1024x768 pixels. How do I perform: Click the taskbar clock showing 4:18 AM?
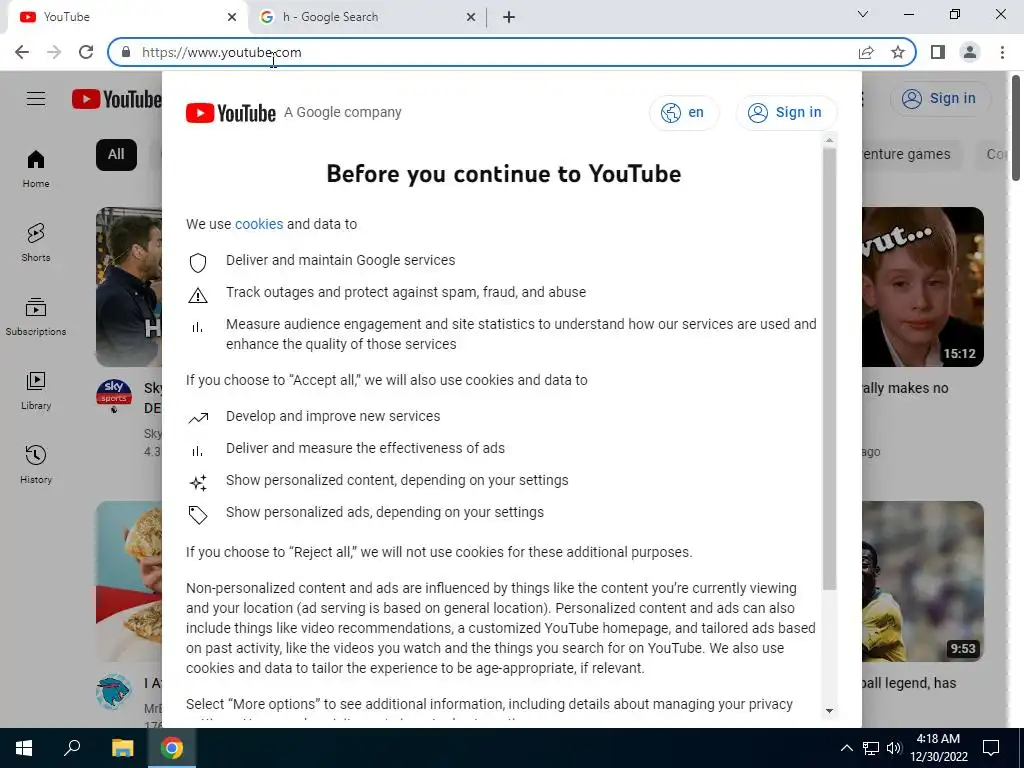pyautogui.click(x=938, y=748)
